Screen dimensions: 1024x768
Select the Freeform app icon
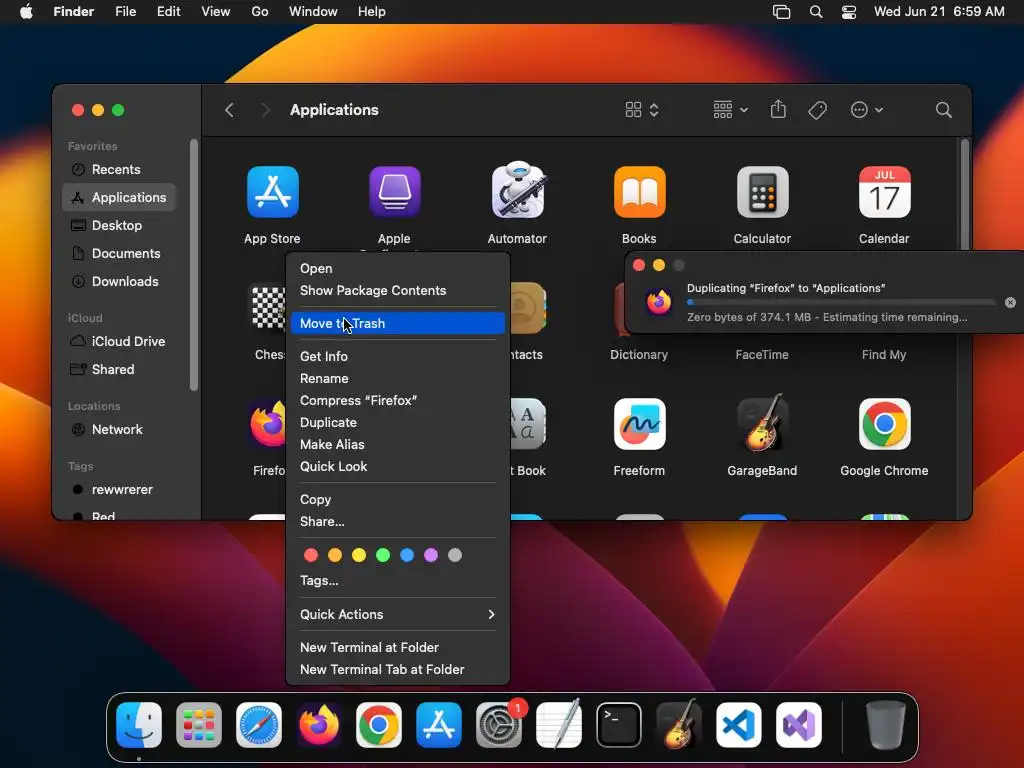(x=639, y=424)
